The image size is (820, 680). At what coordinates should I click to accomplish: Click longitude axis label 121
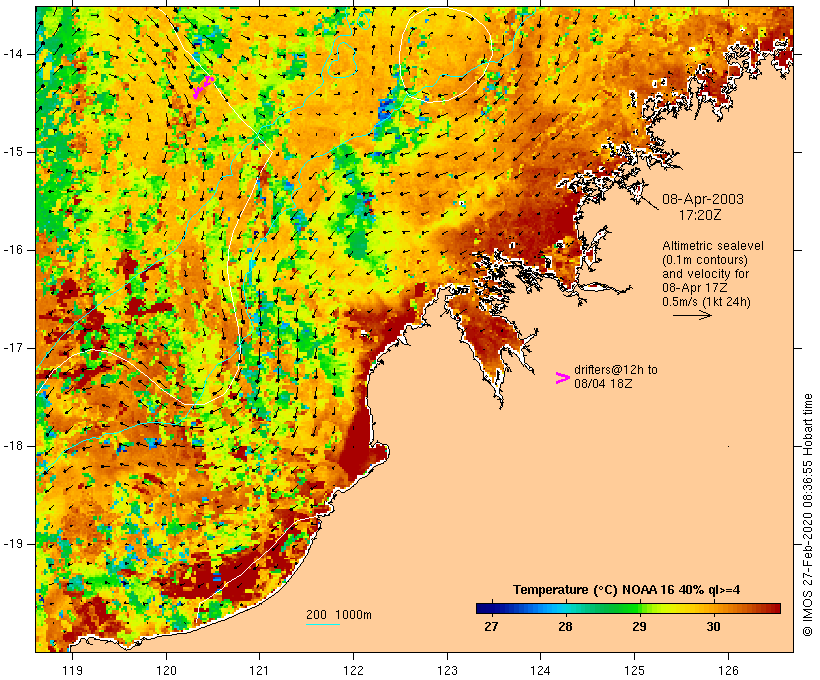tap(259, 670)
